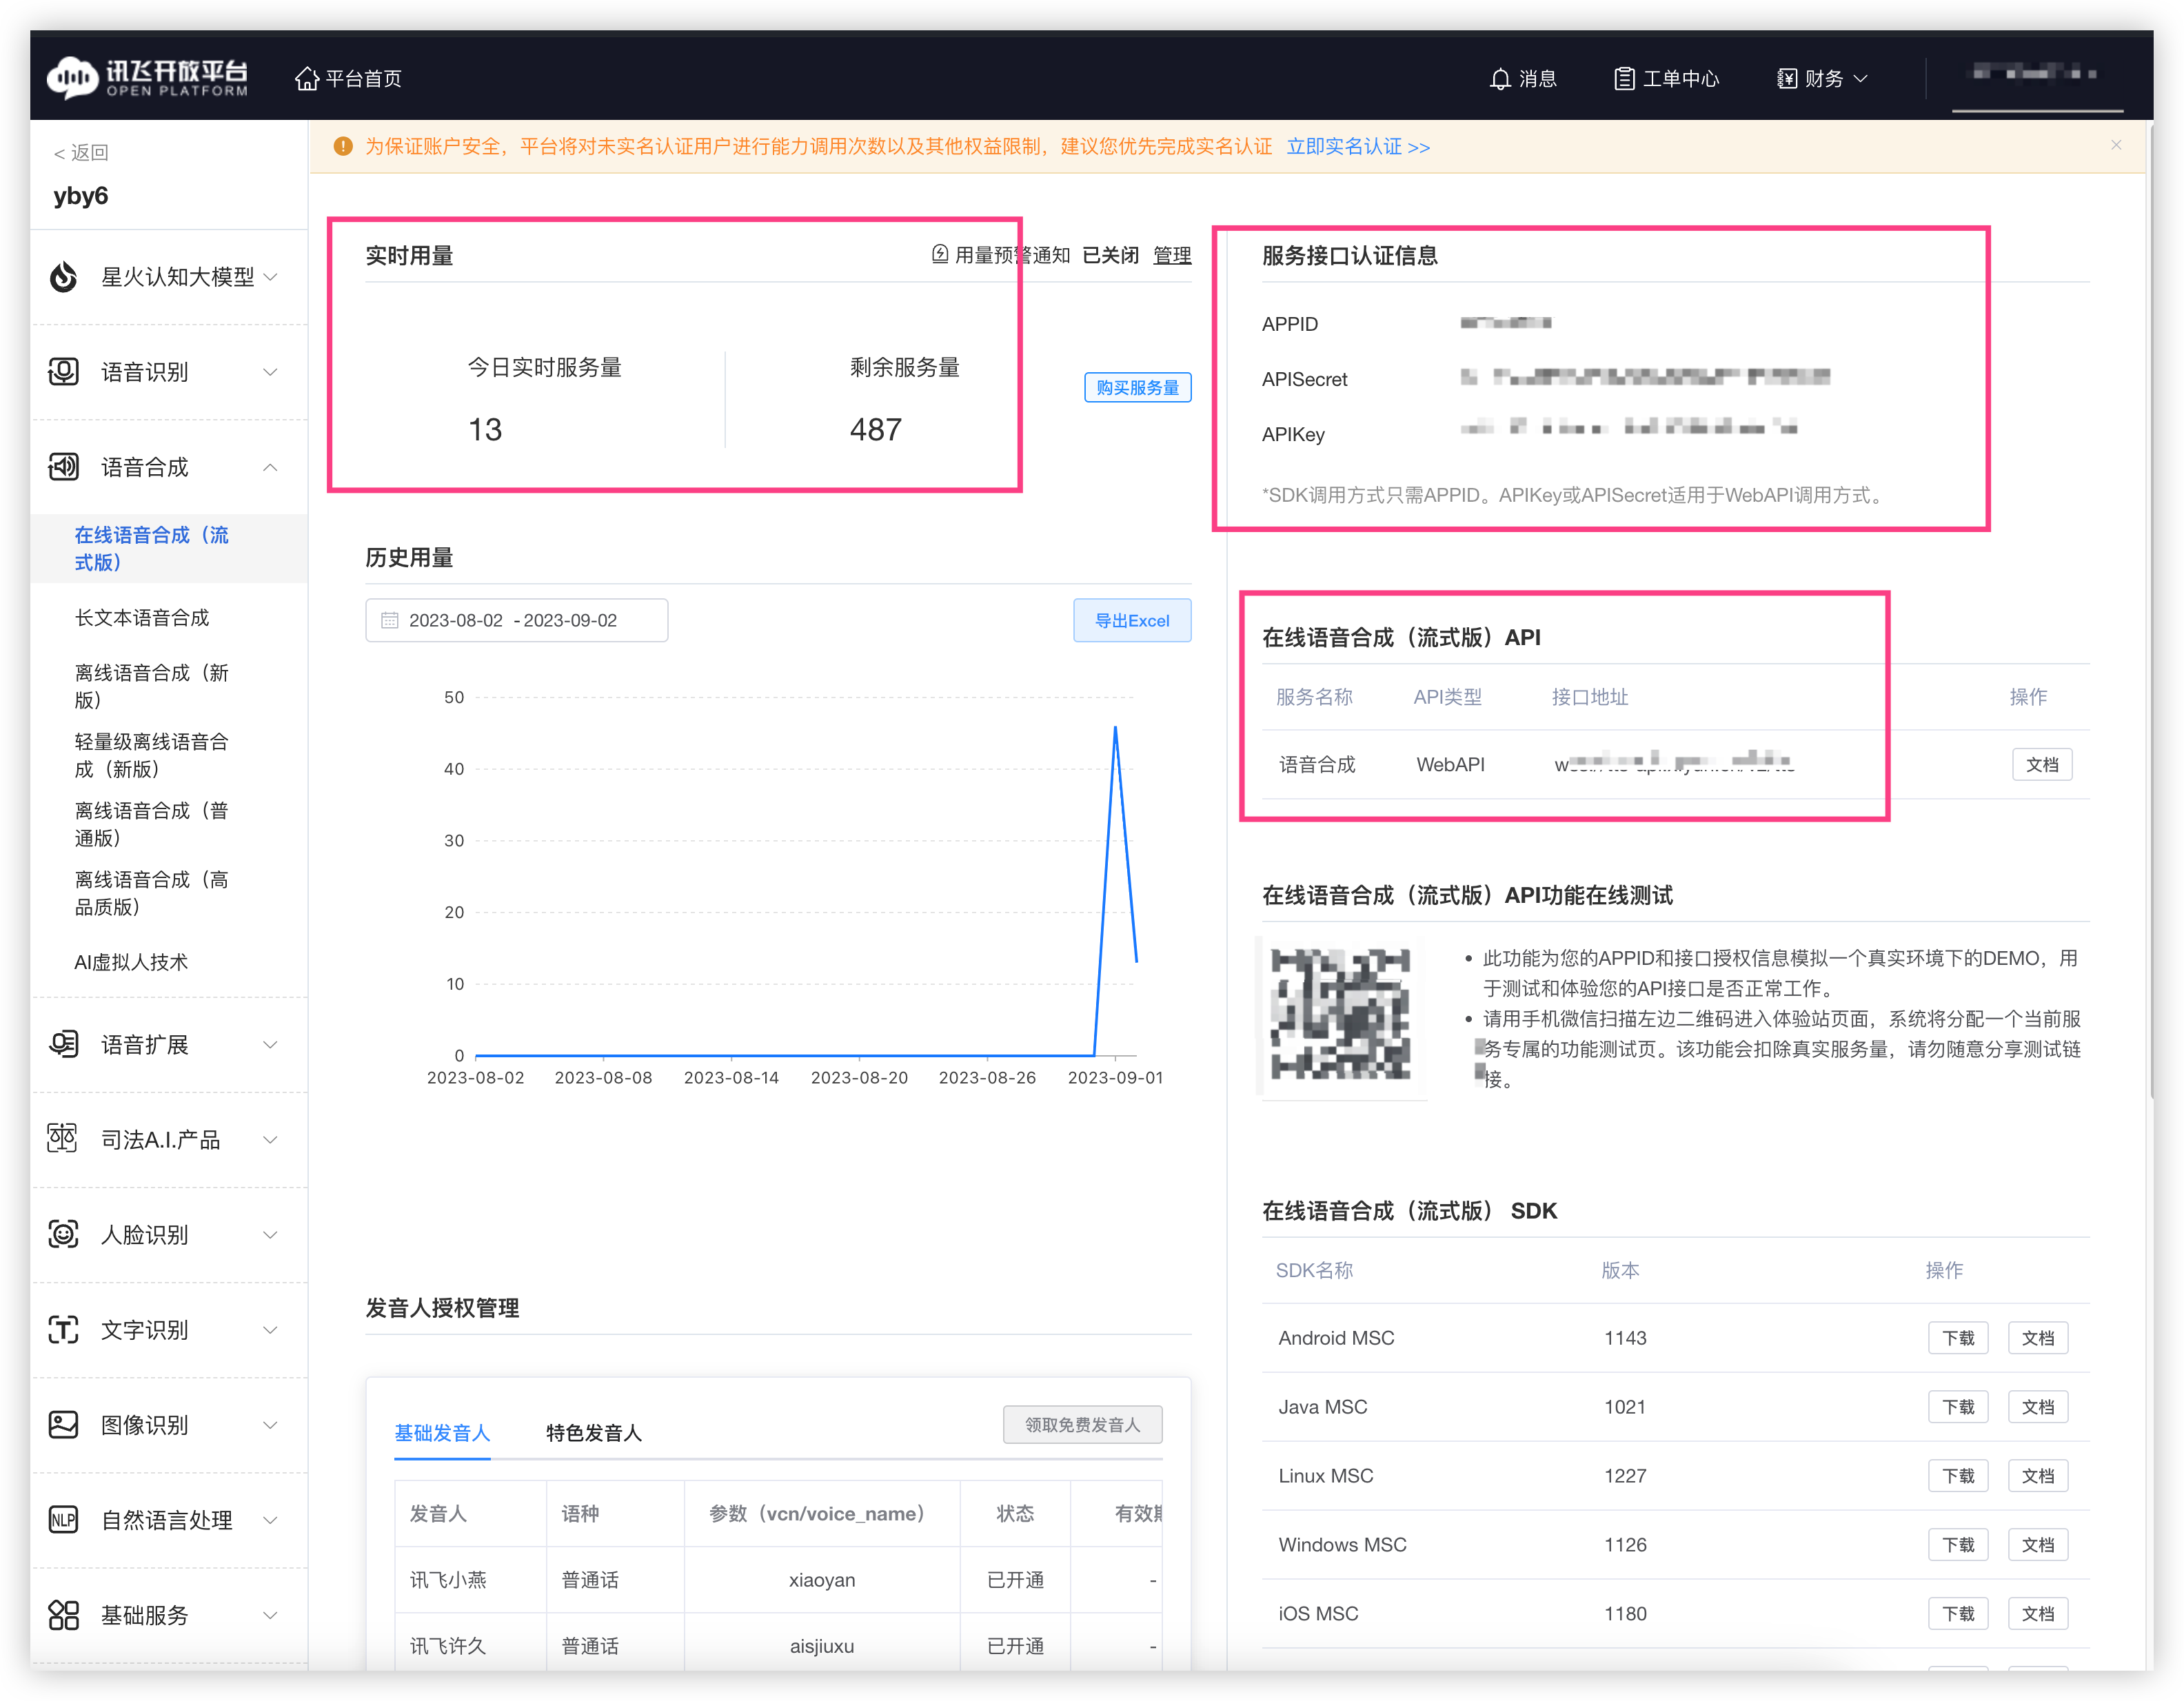Collapse the 语音合成 sidebar section
Image resolution: width=2184 pixels, height=1701 pixels.
pyautogui.click(x=270, y=467)
